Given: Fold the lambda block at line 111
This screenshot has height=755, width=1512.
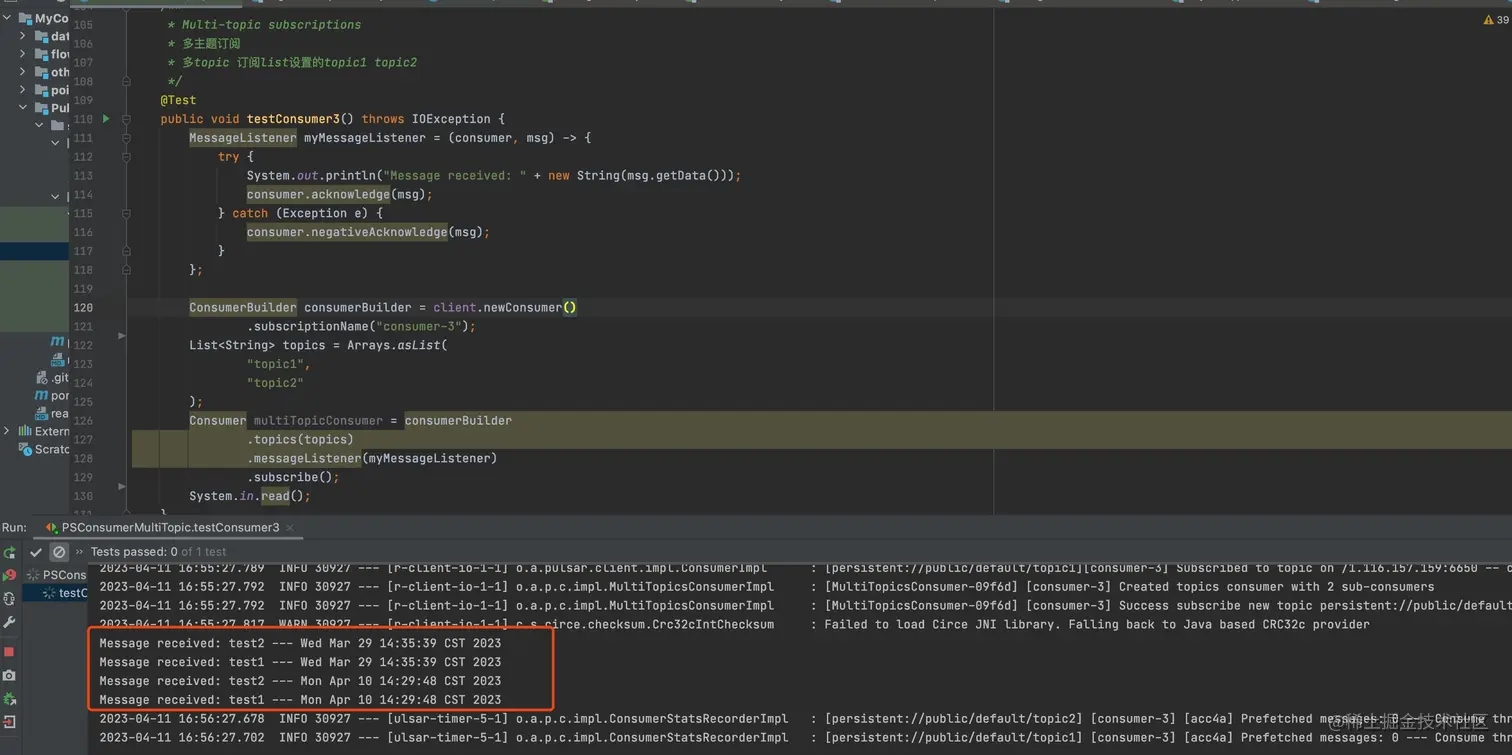Looking at the screenshot, I should [126, 138].
